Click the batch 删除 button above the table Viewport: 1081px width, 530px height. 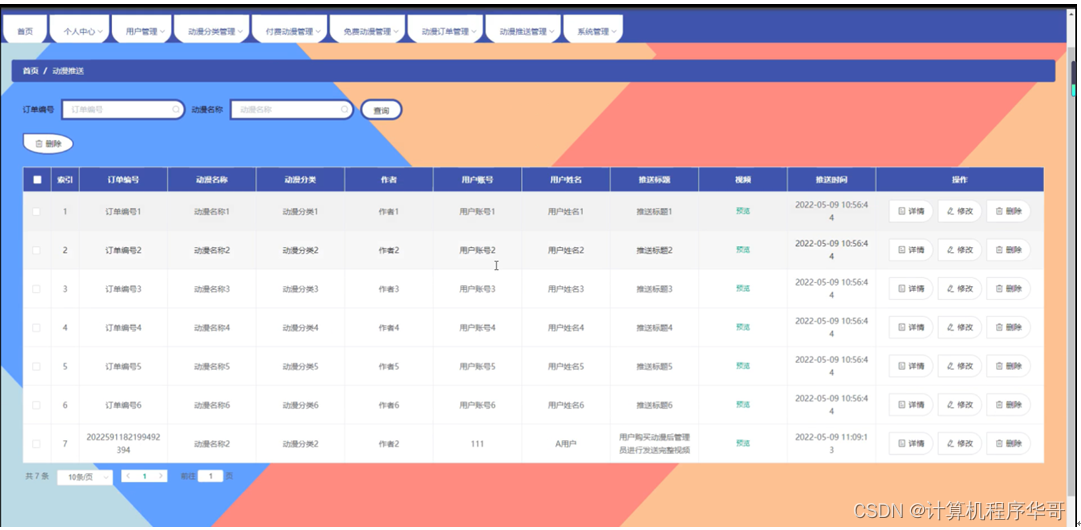[x=48, y=144]
